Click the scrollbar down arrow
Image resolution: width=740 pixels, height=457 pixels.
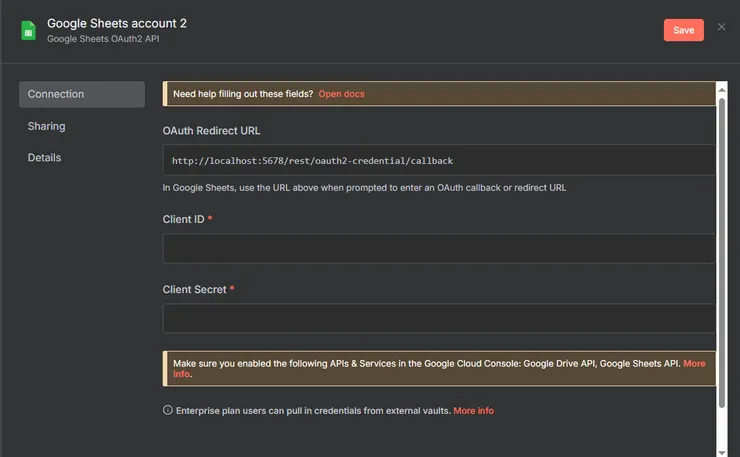722,452
